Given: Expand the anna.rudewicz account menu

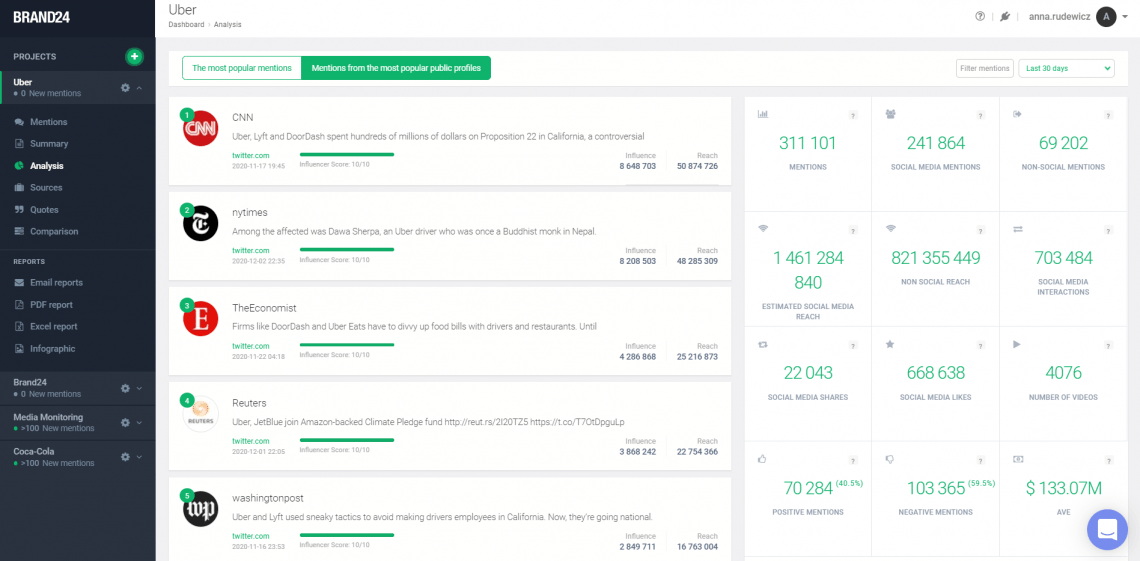Looking at the screenshot, I should (x=1125, y=17).
